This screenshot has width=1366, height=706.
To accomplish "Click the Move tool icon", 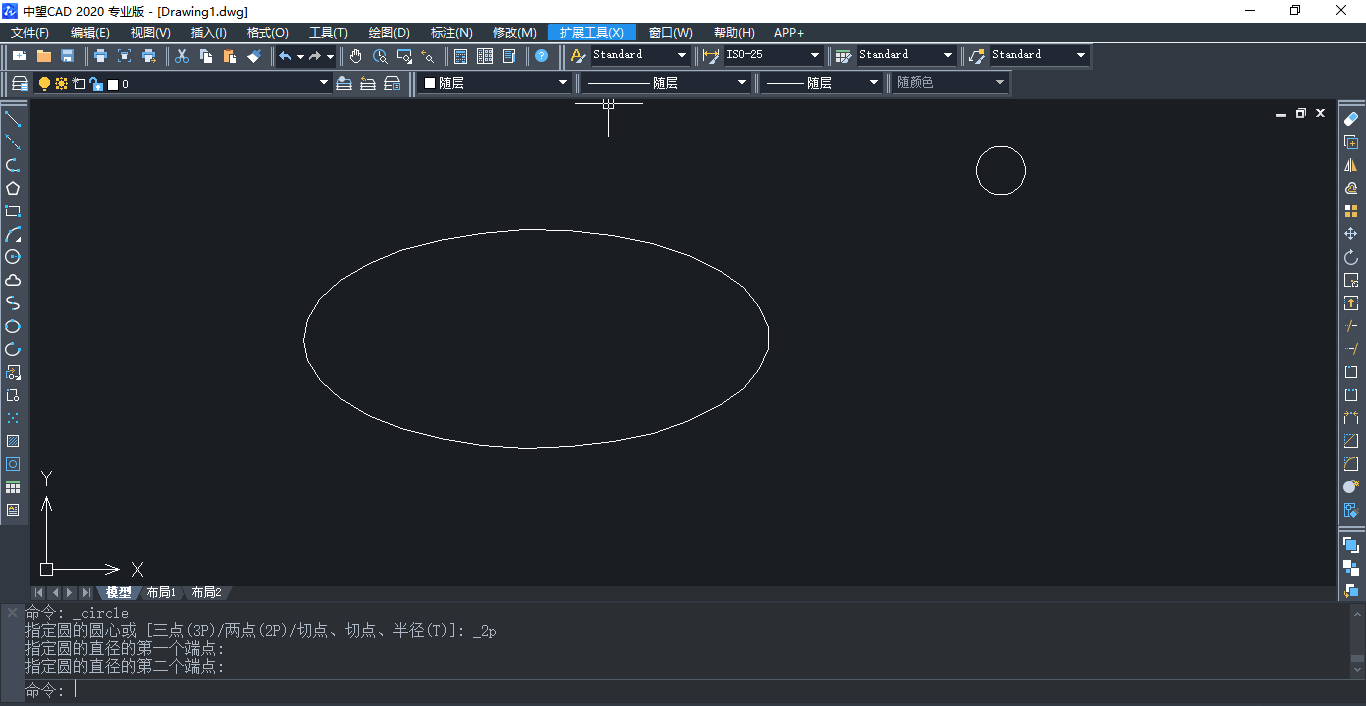I will pos(1351,234).
